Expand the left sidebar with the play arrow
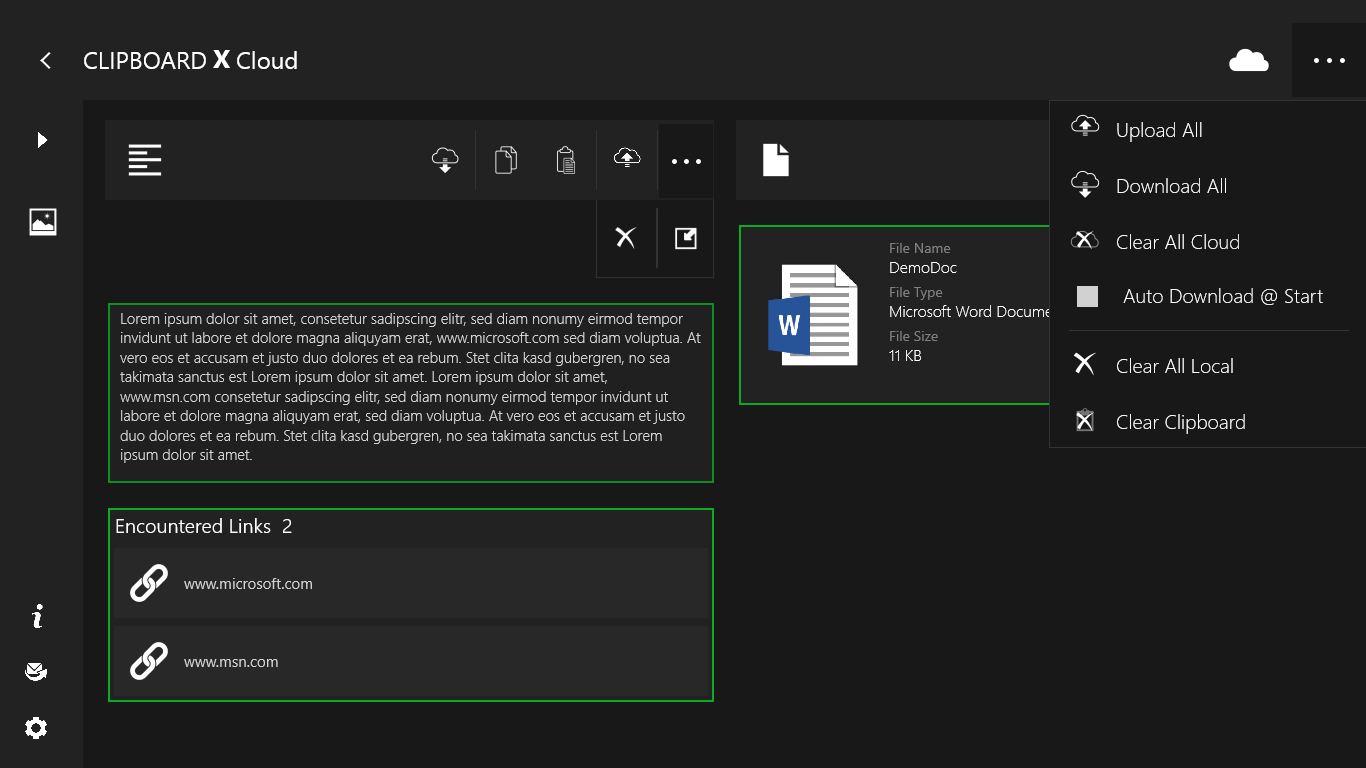Viewport: 1366px width, 768px height. pyautogui.click(x=42, y=140)
